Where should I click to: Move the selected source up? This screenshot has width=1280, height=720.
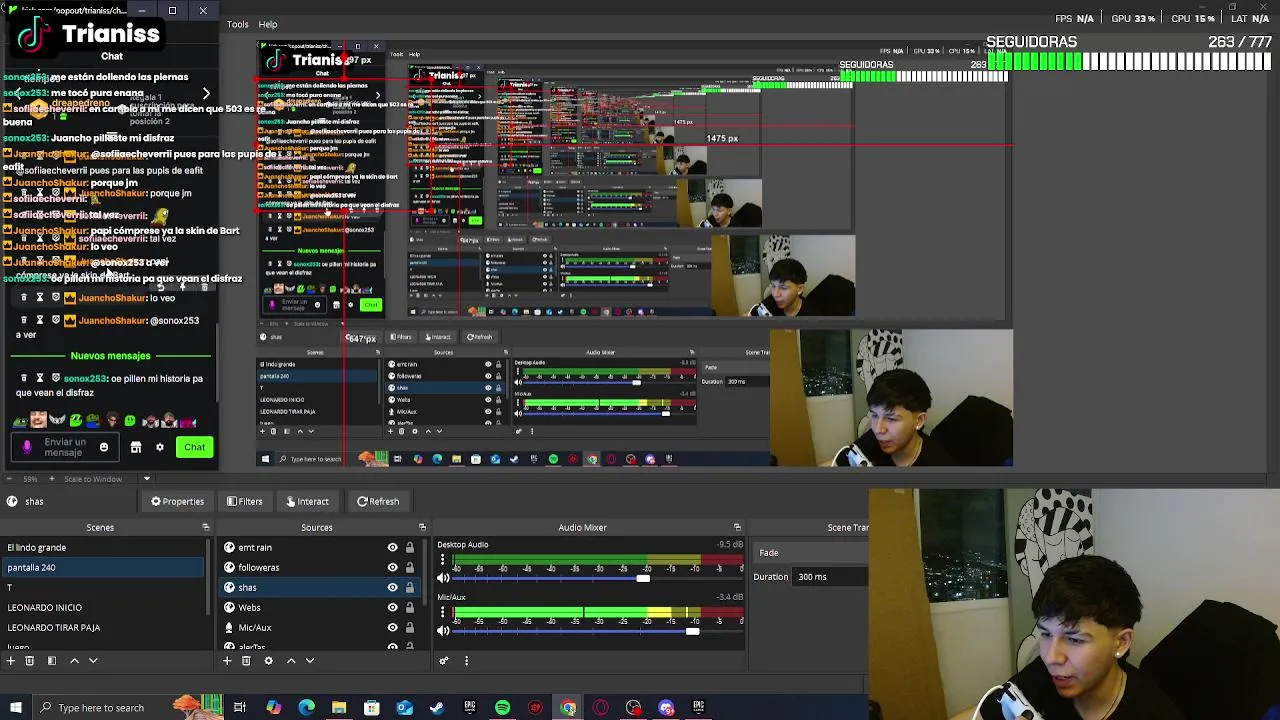(291, 660)
